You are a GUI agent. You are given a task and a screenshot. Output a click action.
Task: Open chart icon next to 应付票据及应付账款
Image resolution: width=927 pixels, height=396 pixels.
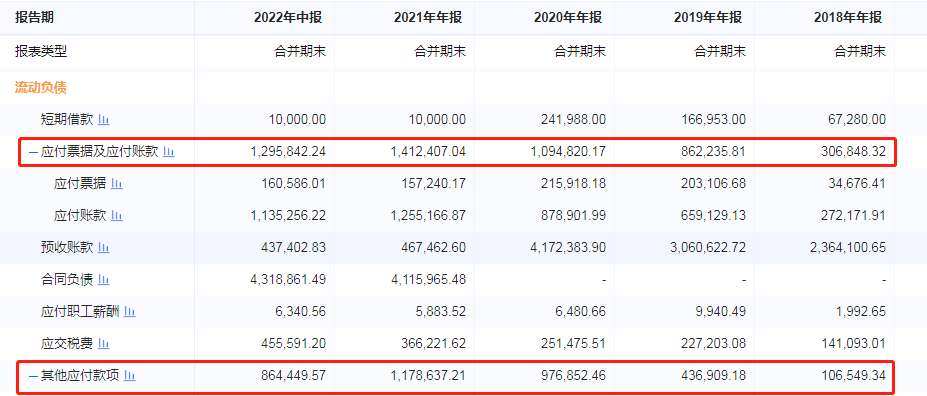169,152
